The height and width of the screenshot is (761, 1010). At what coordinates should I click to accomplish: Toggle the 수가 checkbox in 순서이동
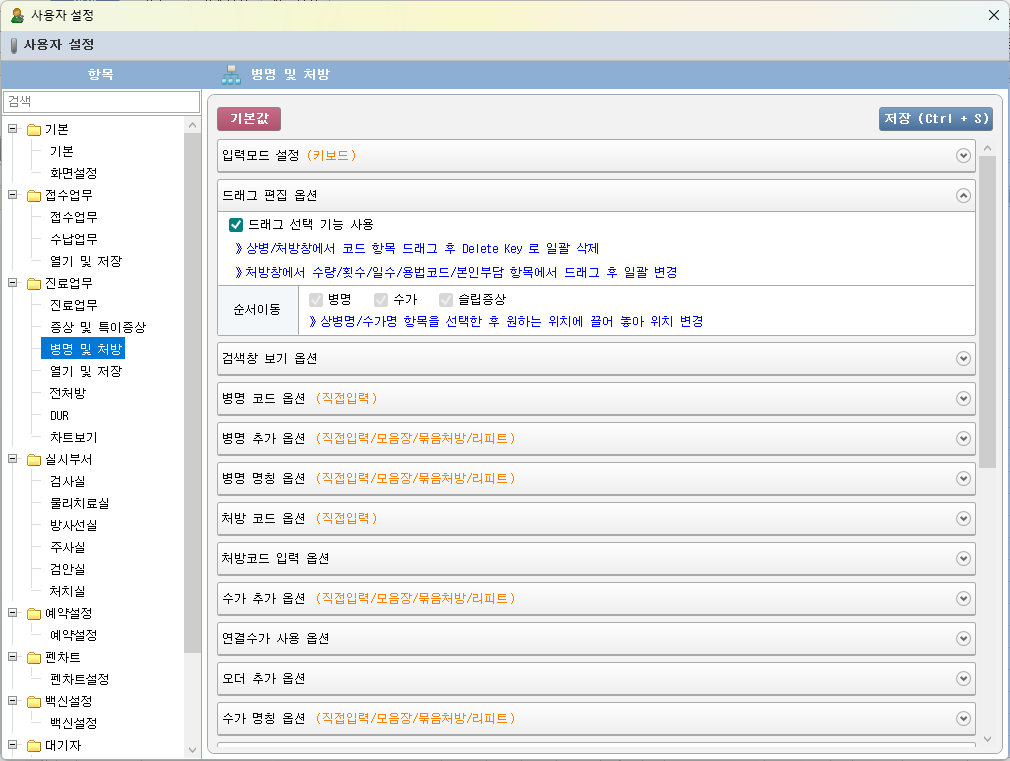(381, 300)
